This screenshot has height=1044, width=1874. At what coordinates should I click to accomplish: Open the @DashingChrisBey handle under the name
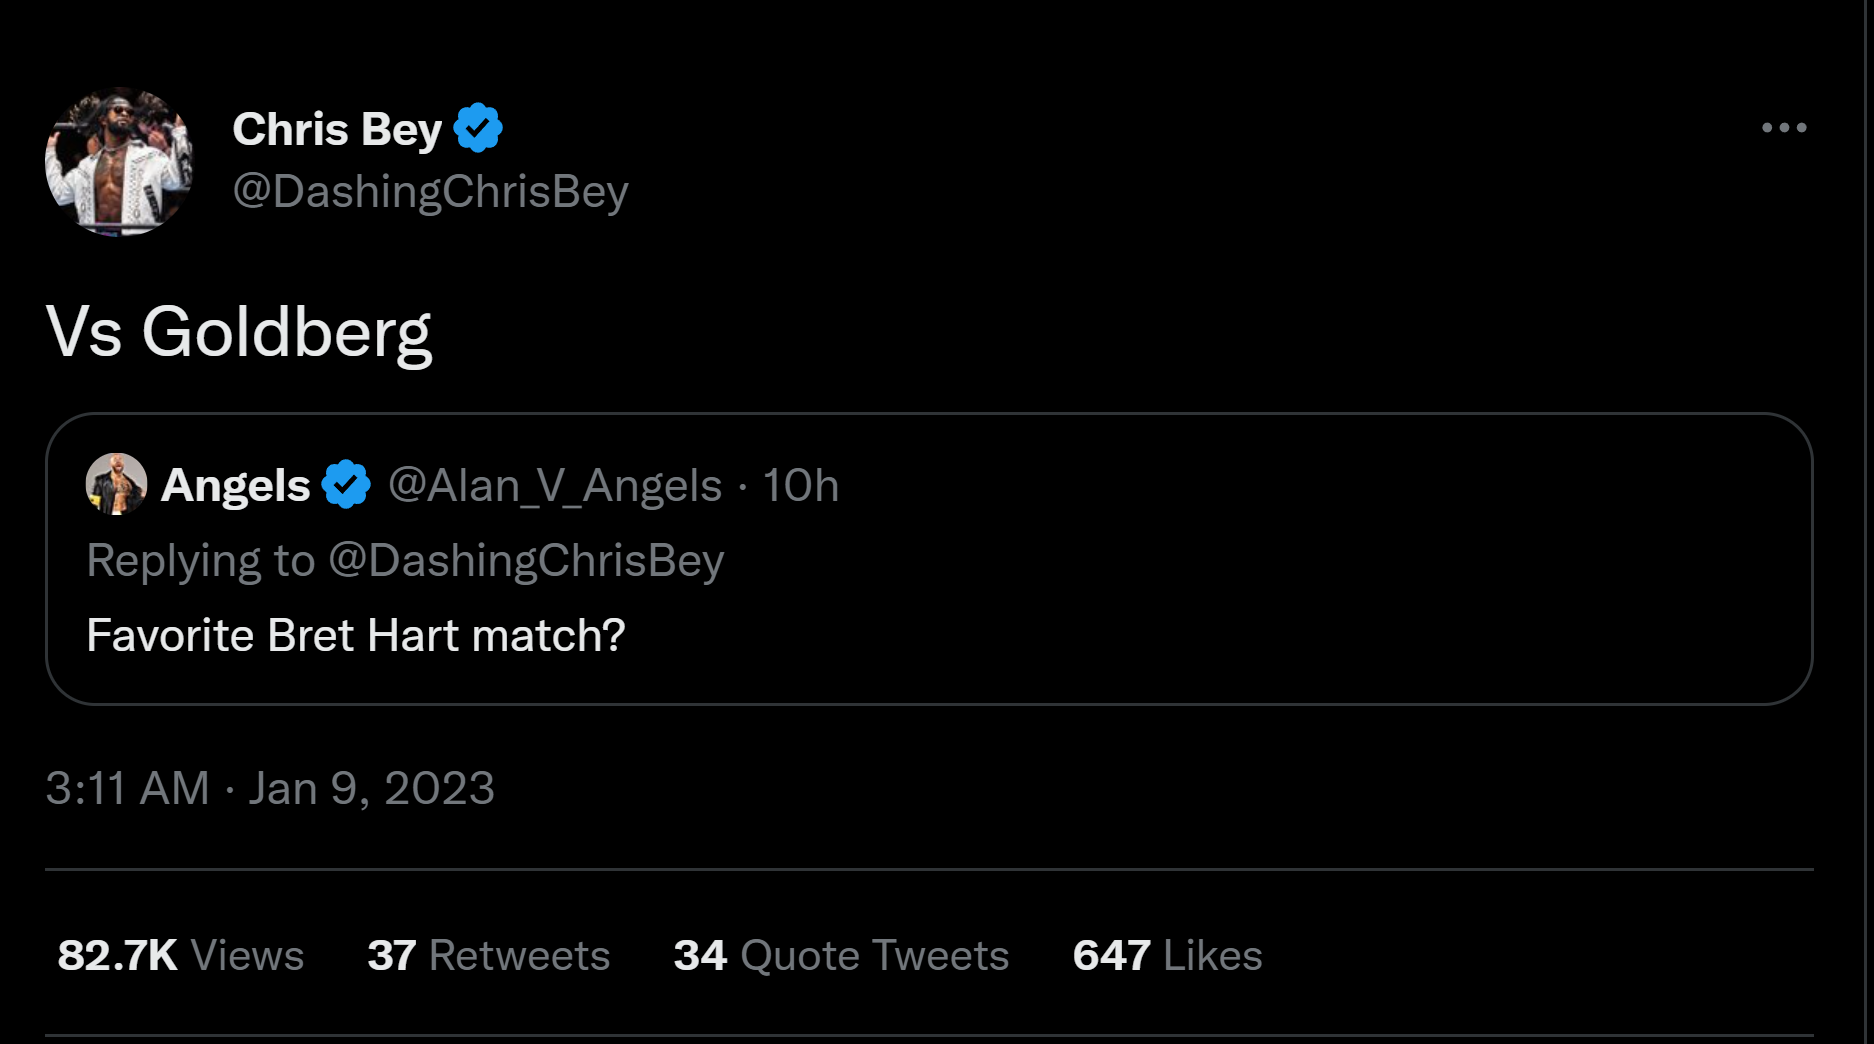pyautogui.click(x=430, y=191)
